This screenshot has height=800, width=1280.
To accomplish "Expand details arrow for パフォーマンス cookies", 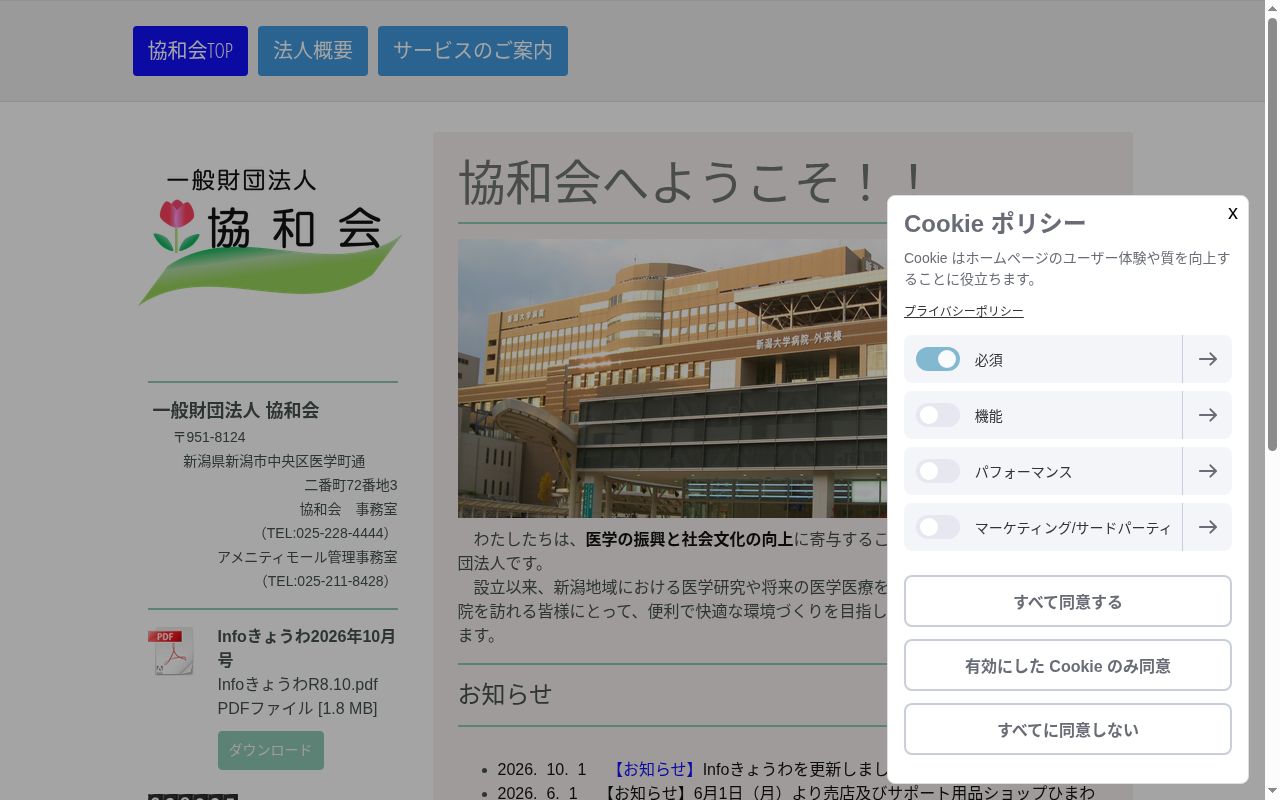I will coord(1207,471).
